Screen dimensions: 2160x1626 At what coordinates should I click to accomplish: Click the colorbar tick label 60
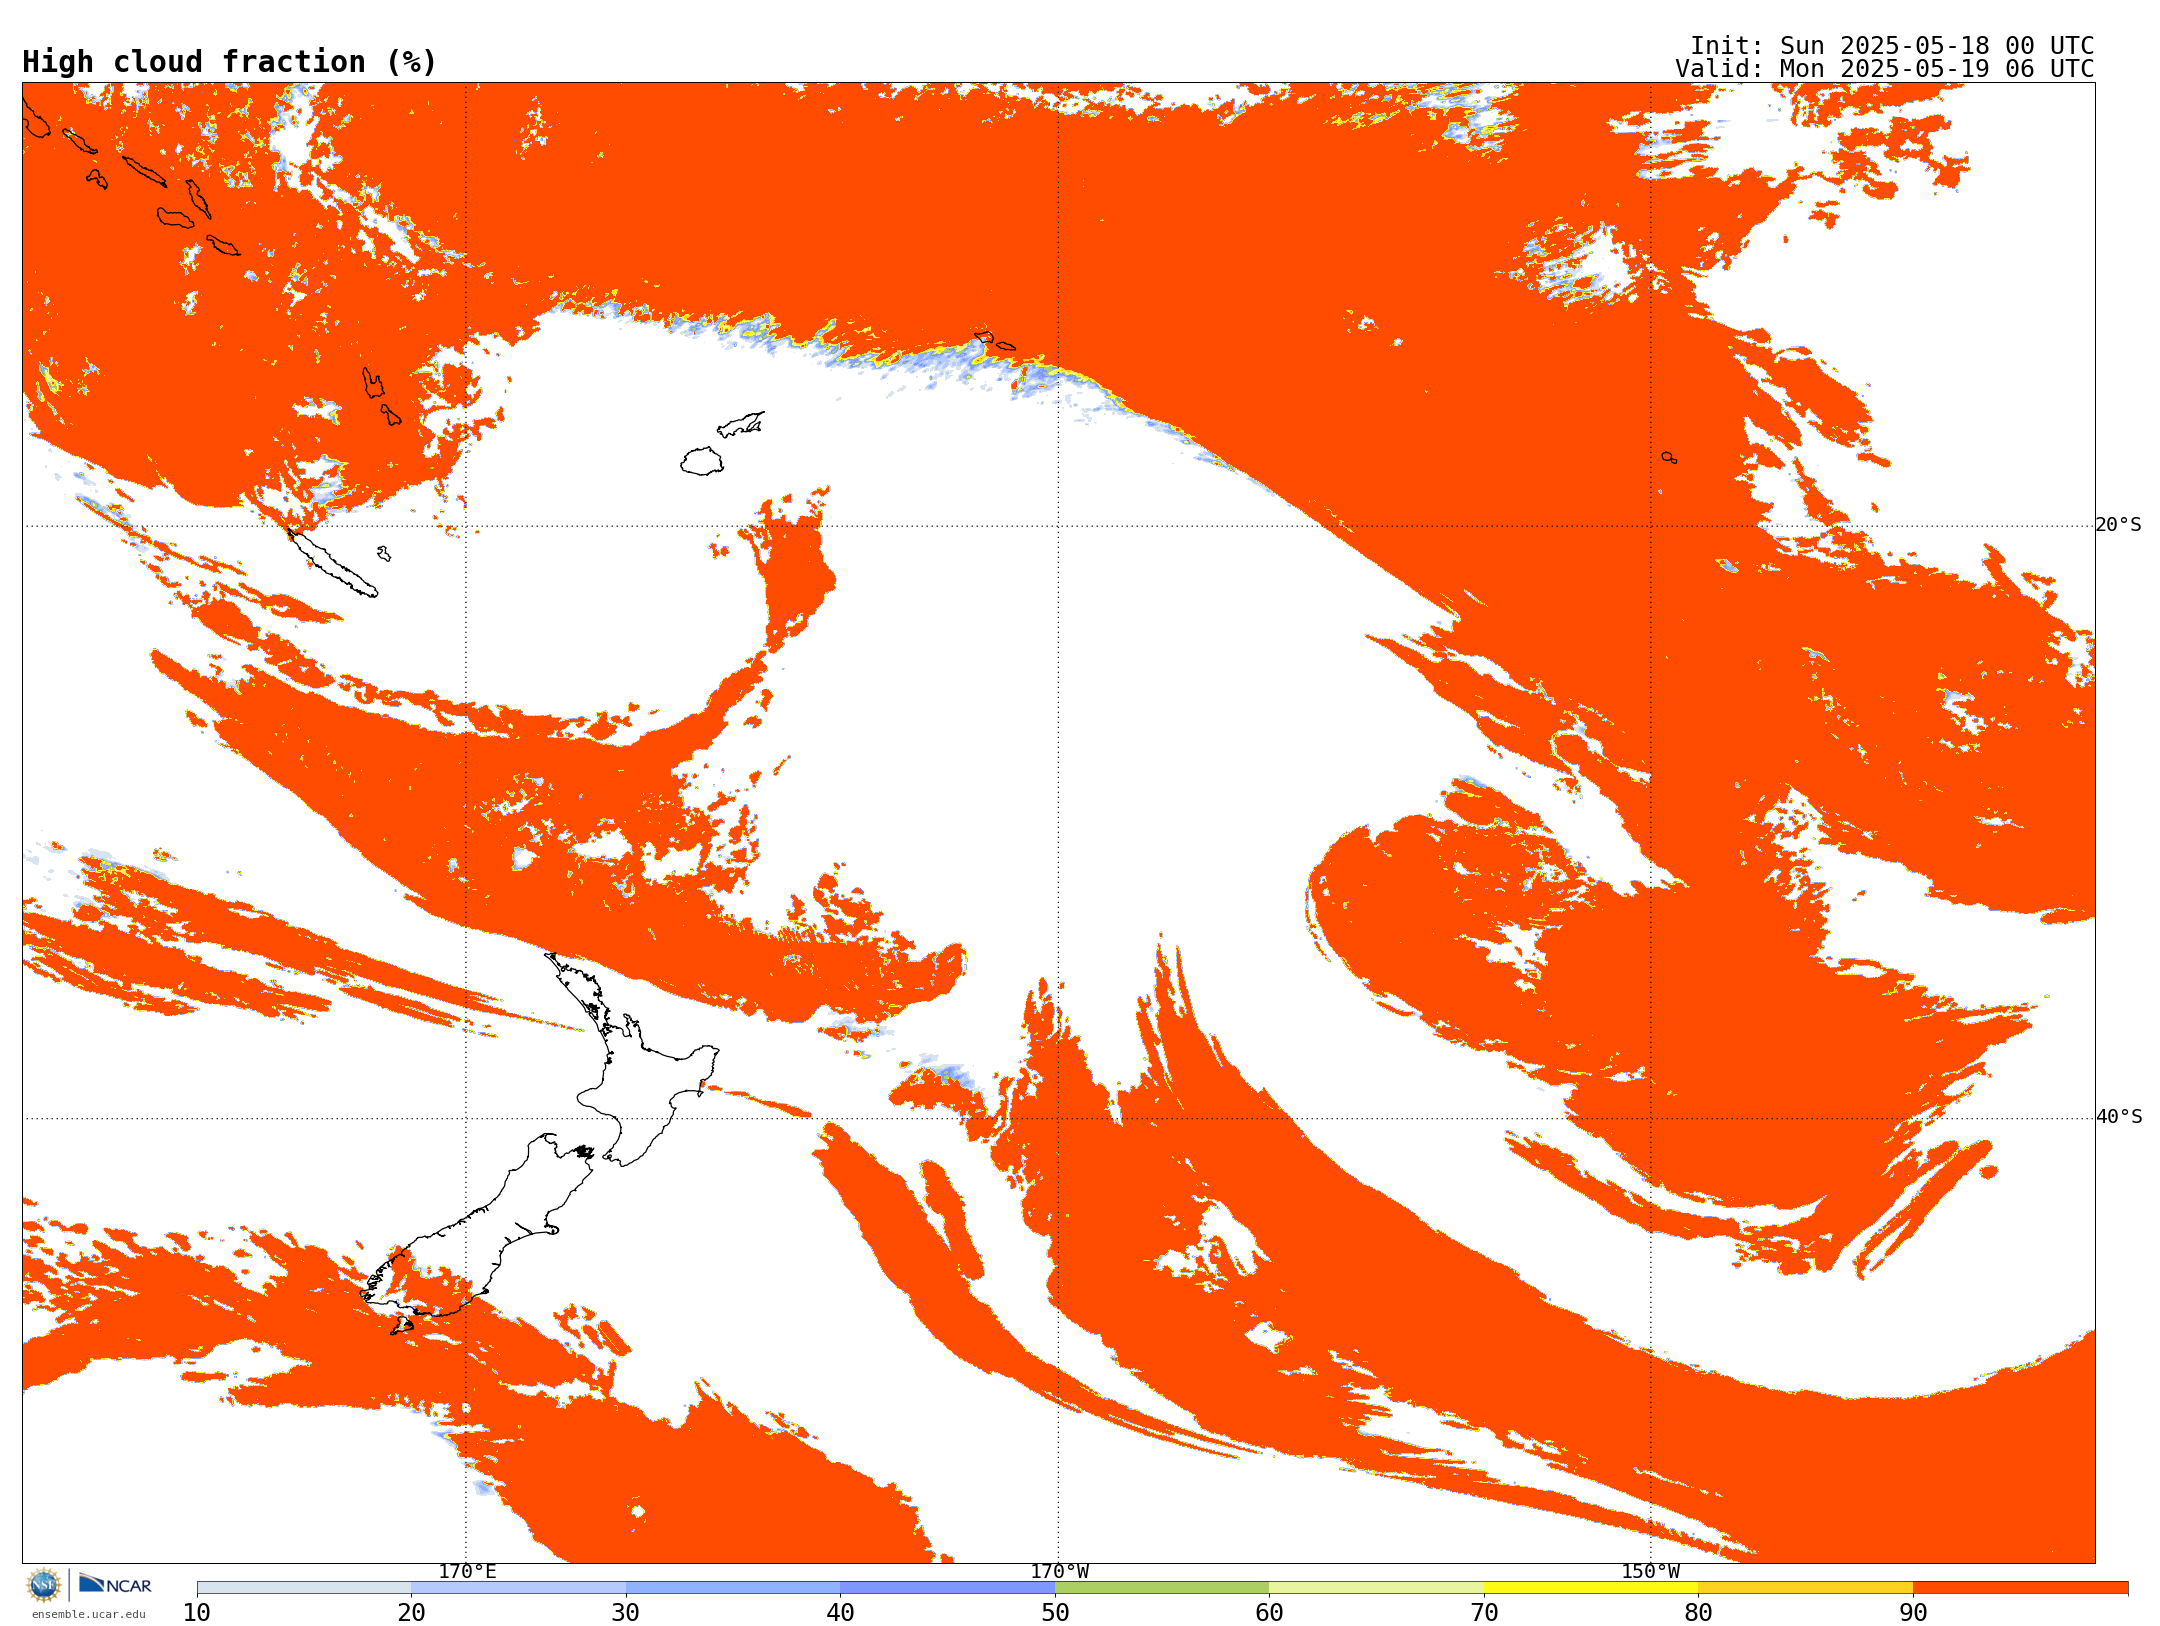click(x=1269, y=1612)
